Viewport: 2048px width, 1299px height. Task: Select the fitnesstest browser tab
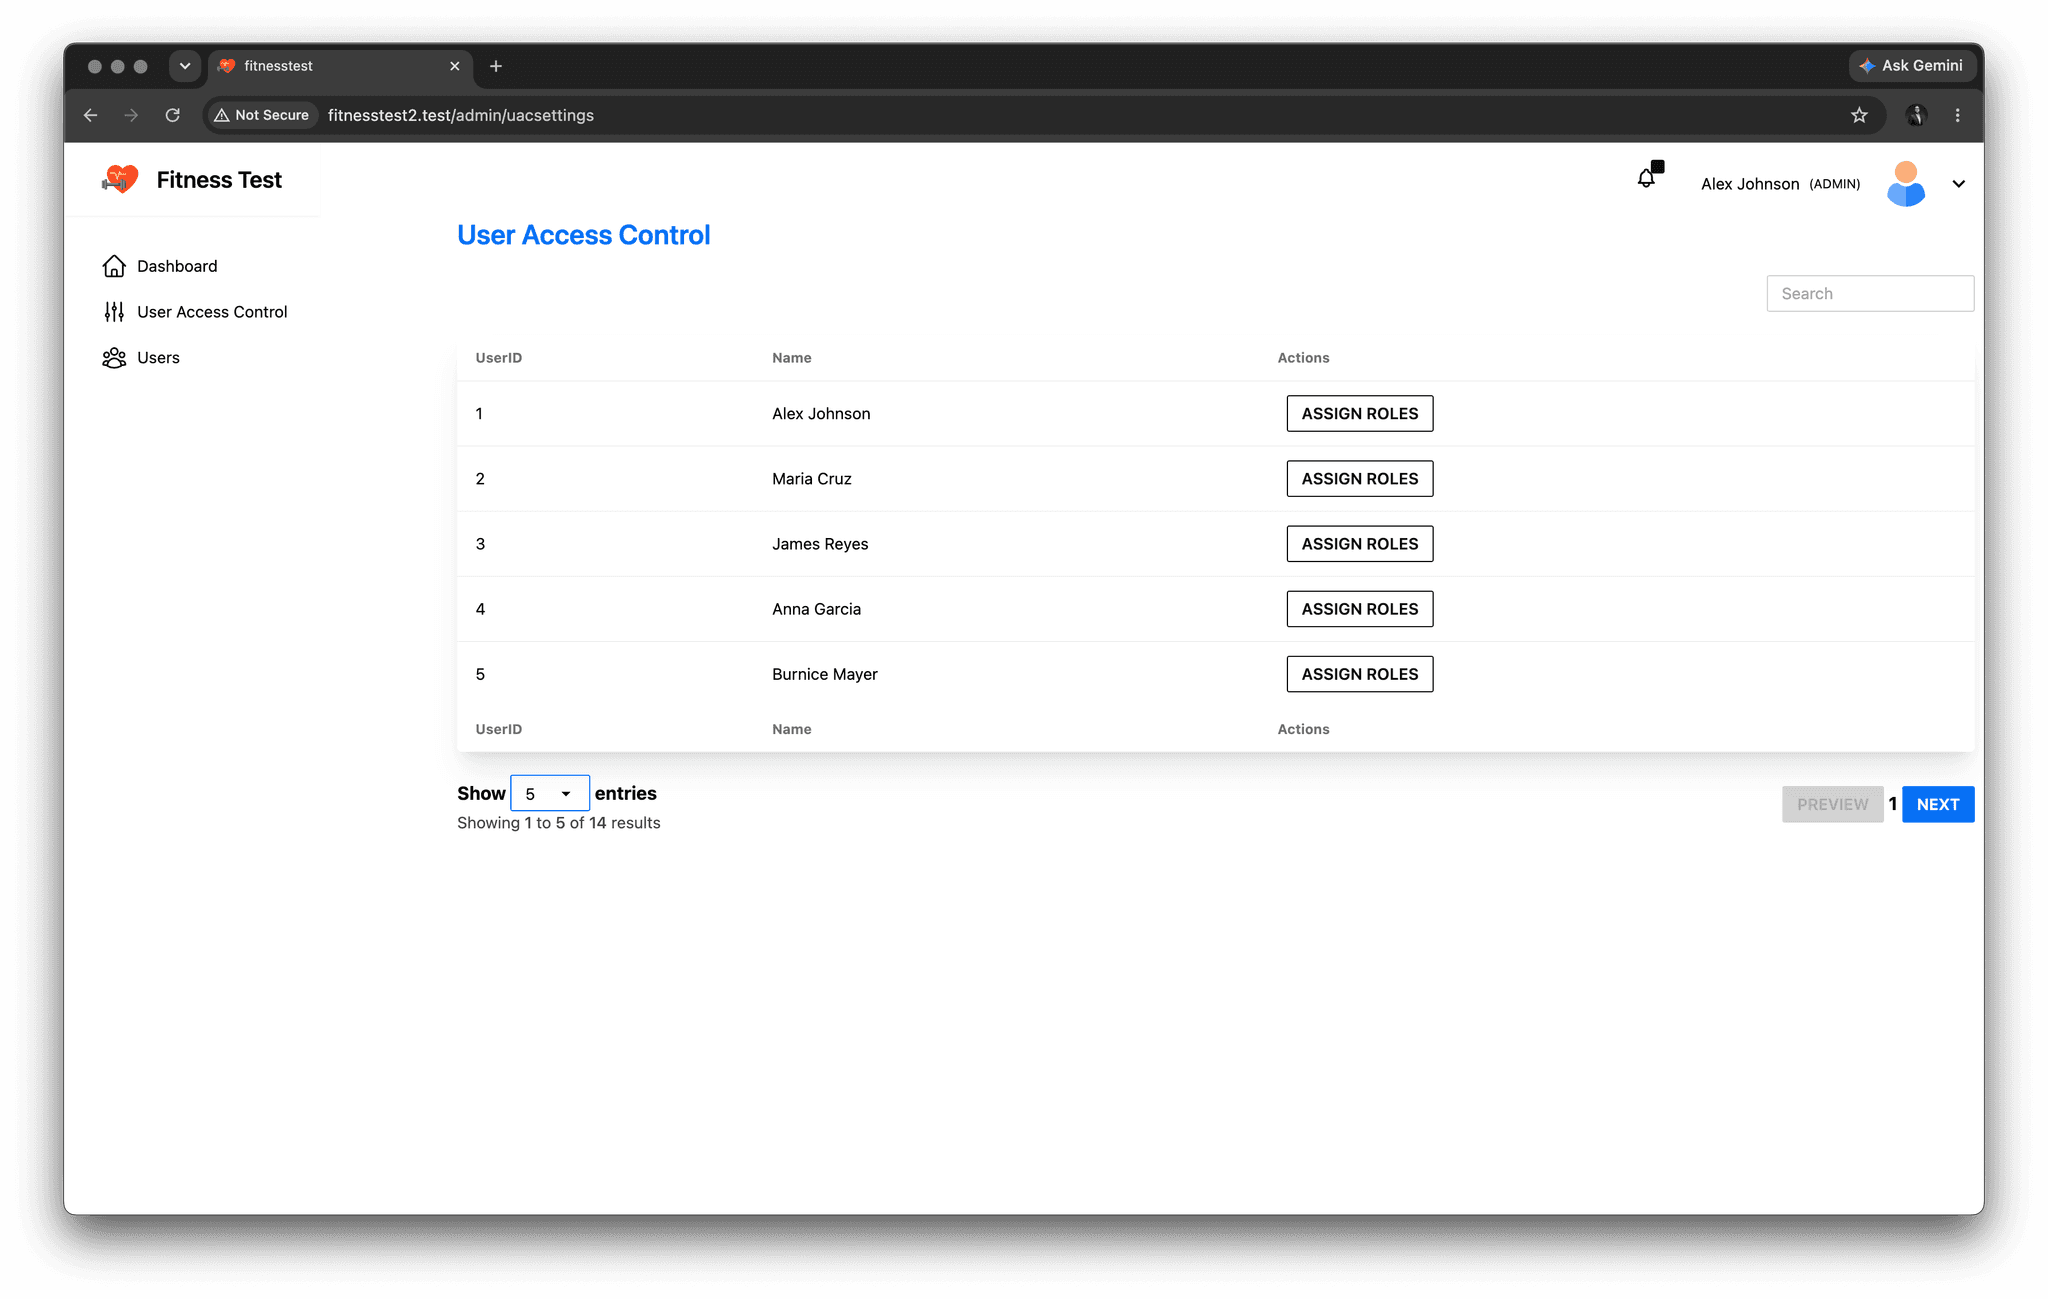coord(340,66)
